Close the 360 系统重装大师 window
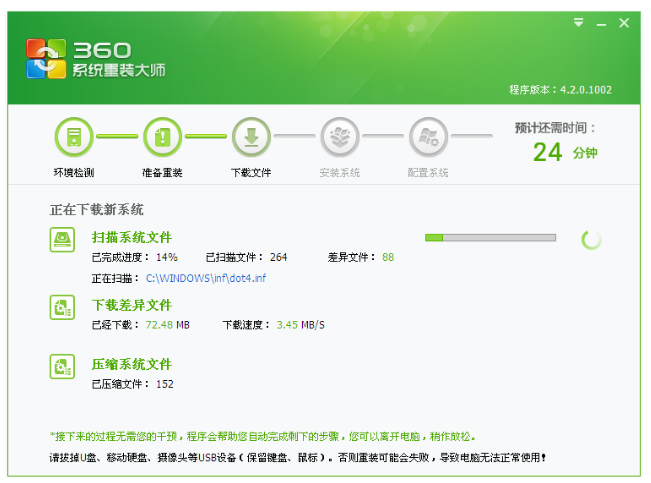The width and height of the screenshot is (651, 483). point(624,23)
